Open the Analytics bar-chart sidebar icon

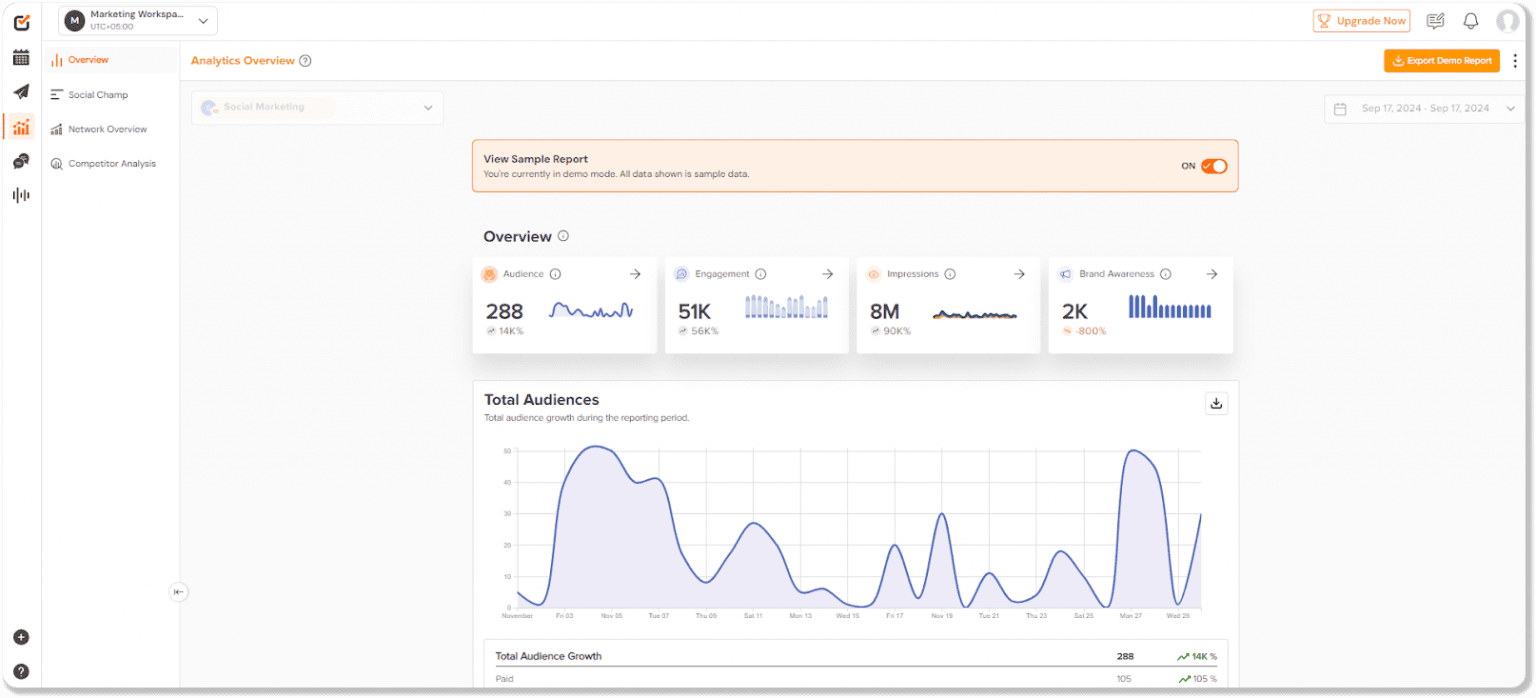pyautogui.click(x=21, y=127)
